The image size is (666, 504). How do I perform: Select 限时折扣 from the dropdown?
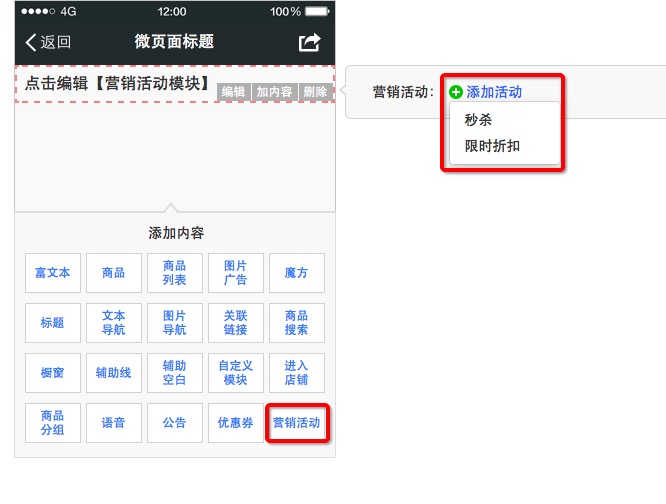pyautogui.click(x=492, y=146)
